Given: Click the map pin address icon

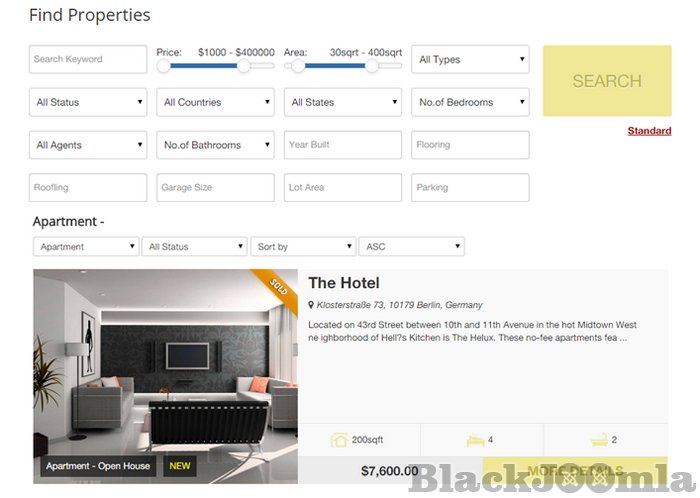Looking at the screenshot, I should point(311,305).
